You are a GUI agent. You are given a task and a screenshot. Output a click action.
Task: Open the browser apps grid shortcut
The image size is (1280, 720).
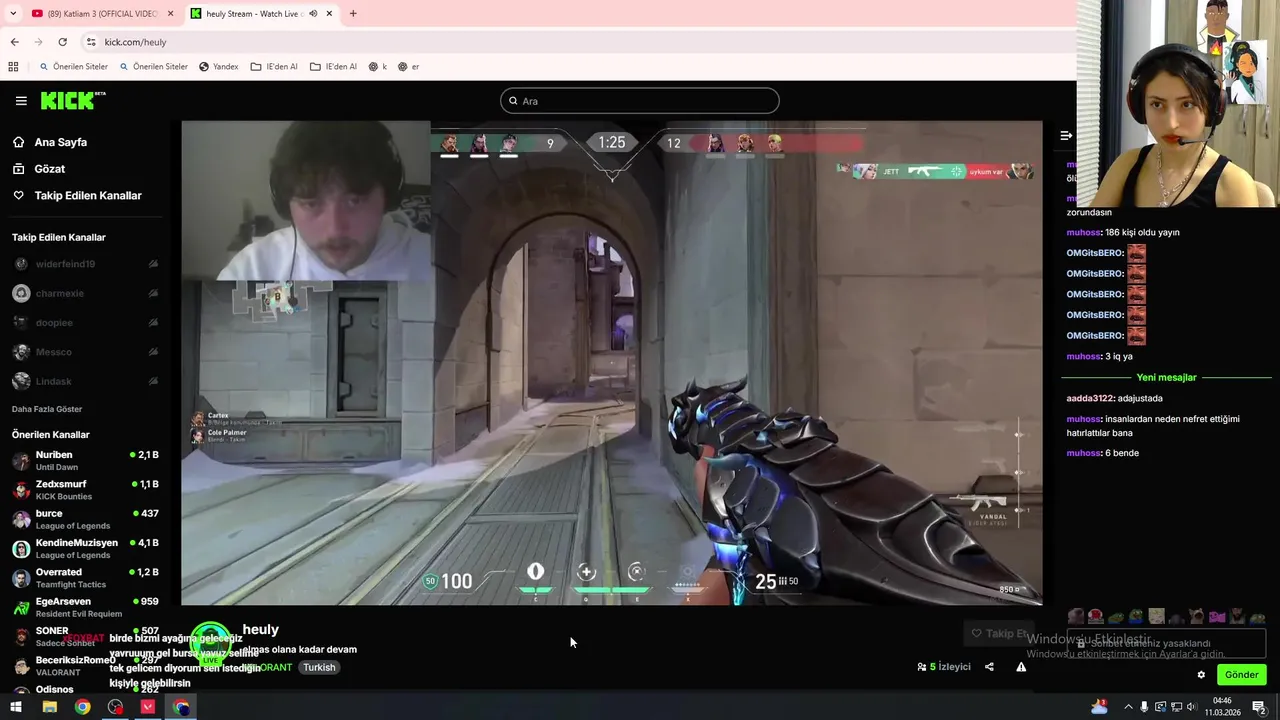[x=13, y=67]
